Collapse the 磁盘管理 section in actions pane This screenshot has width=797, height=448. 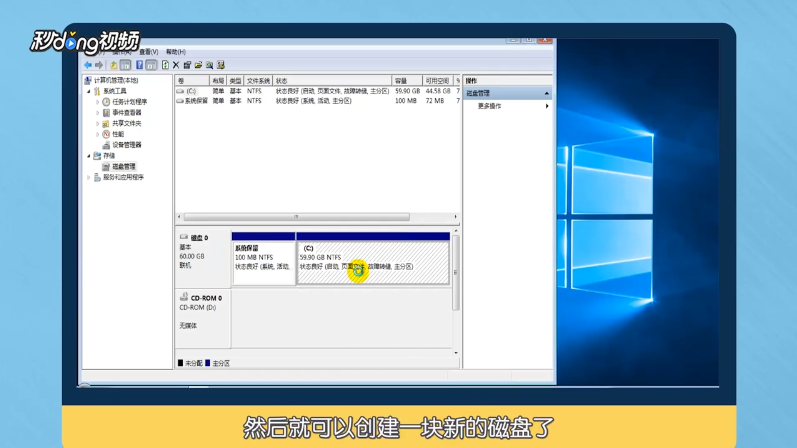tap(546, 93)
